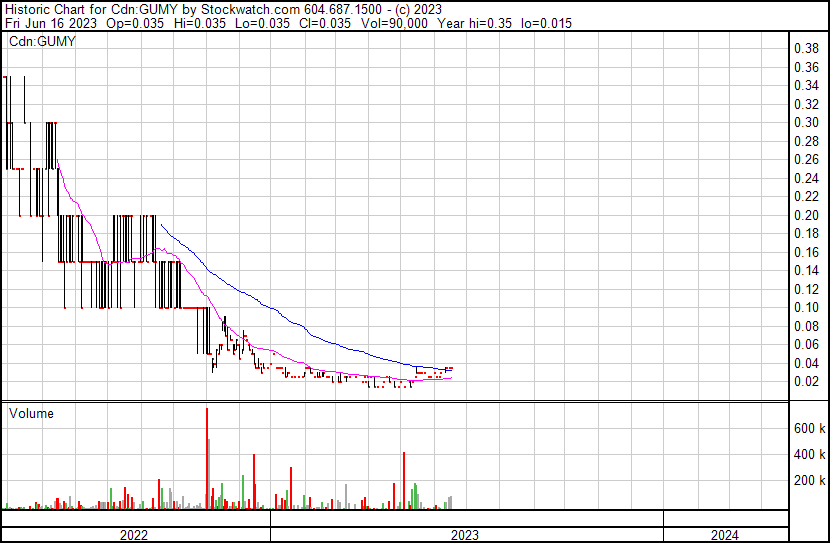Click the Cdn:GUMY symbol label in chart
This screenshot has height=543, width=830.
point(42,42)
